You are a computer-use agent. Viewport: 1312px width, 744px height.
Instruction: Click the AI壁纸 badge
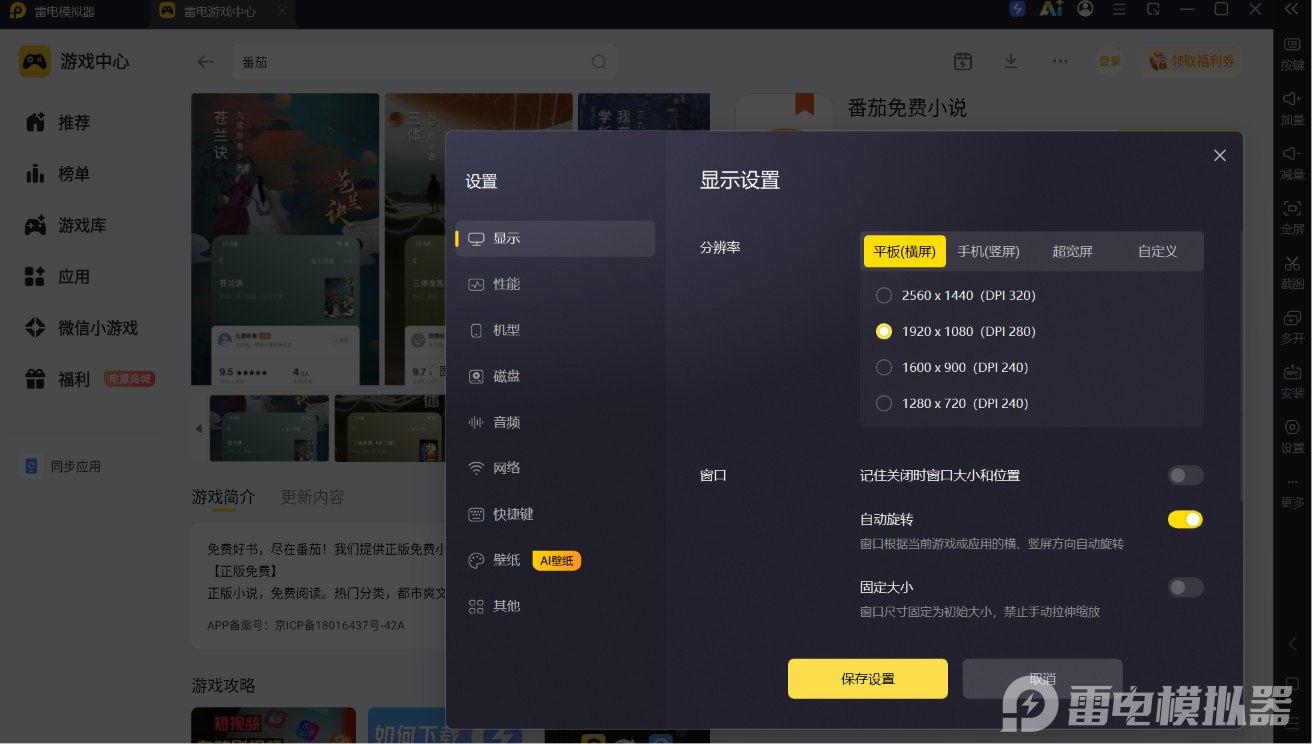click(557, 561)
